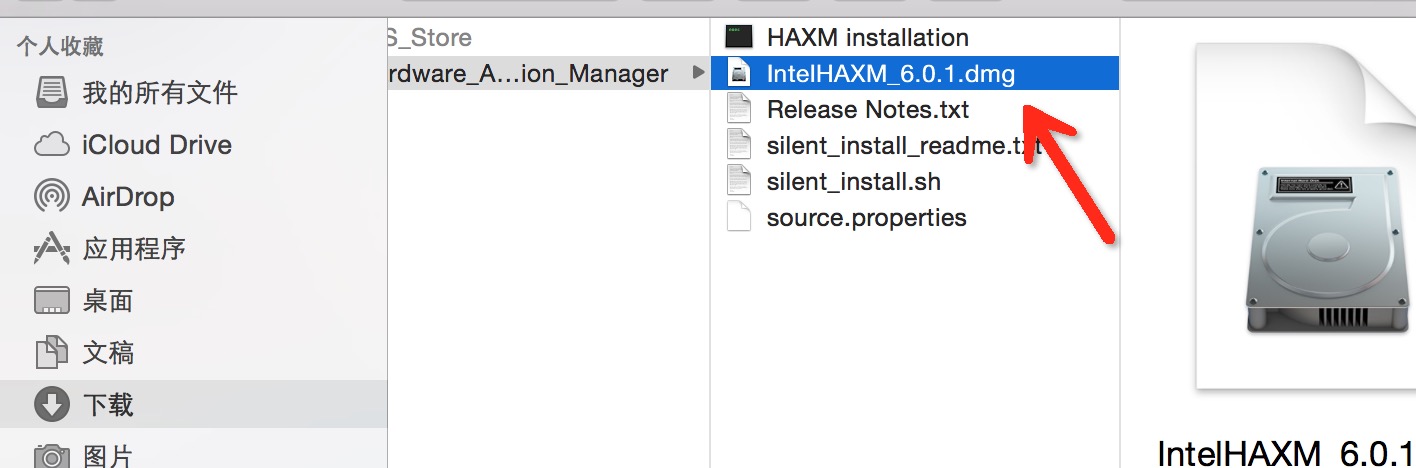Select the source.properties file
The width and height of the screenshot is (1416, 468).
click(x=866, y=218)
